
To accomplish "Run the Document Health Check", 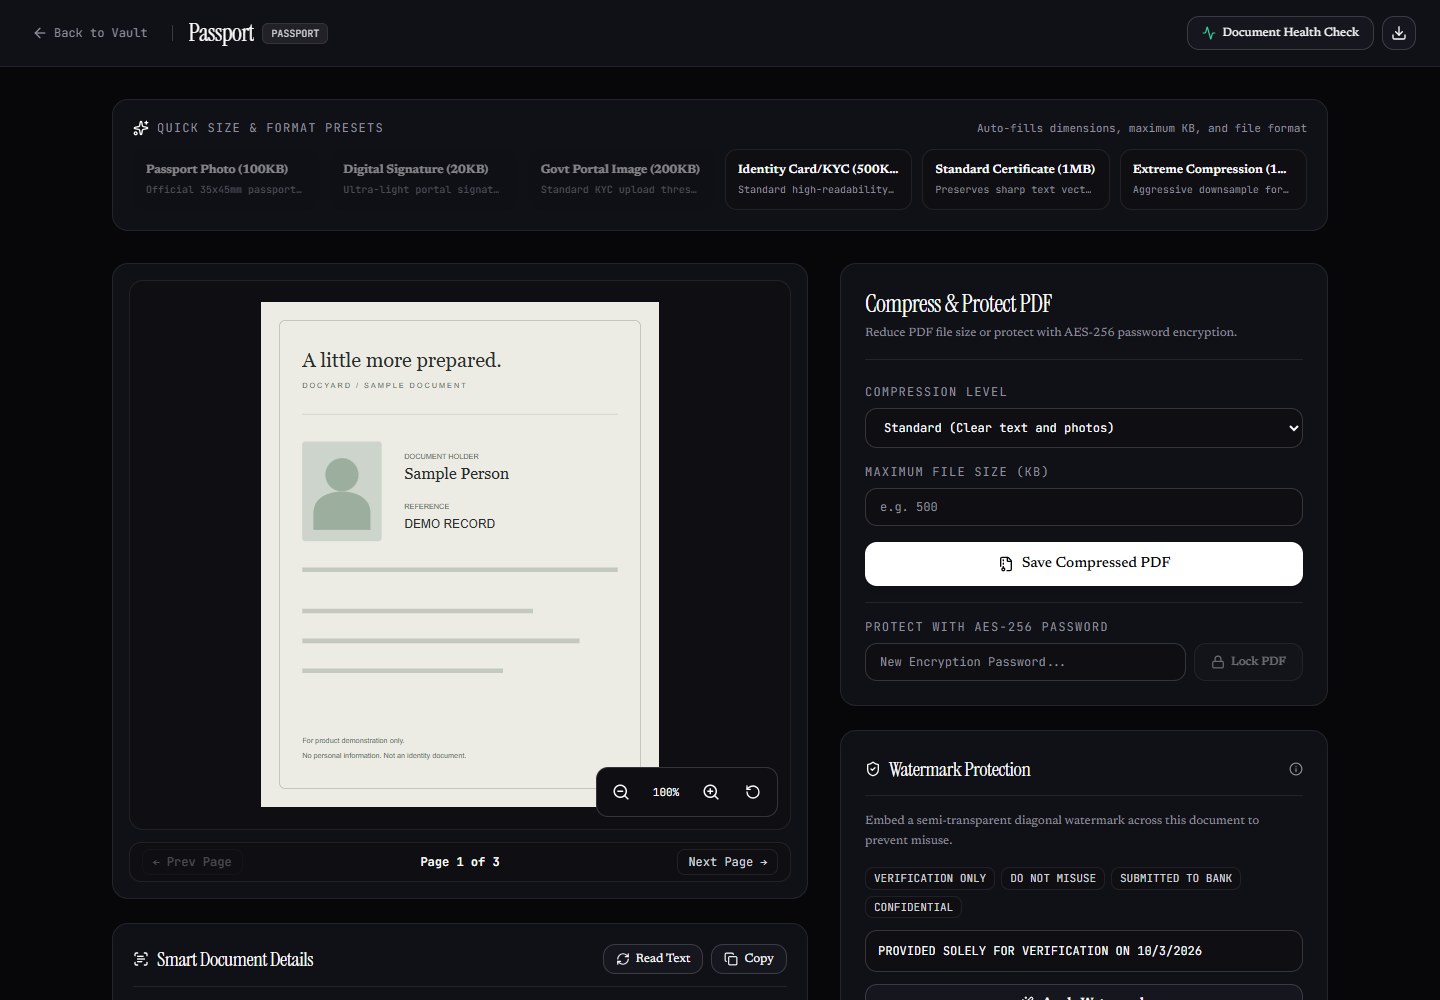I will point(1280,33).
